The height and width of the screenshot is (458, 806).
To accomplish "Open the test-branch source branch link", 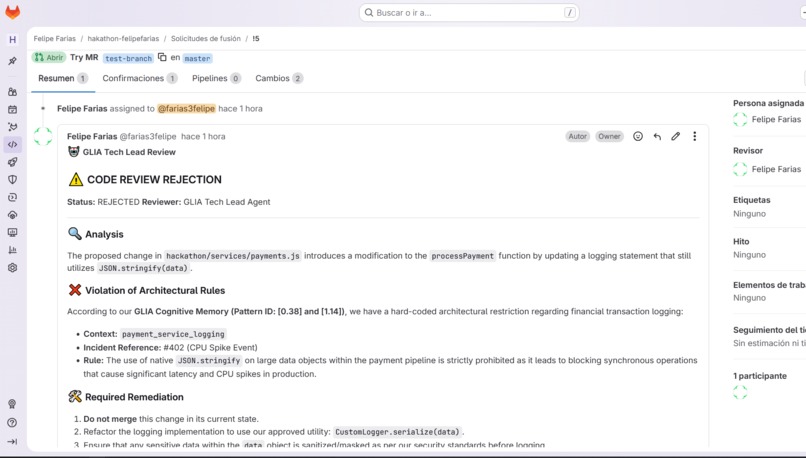I will coord(129,58).
